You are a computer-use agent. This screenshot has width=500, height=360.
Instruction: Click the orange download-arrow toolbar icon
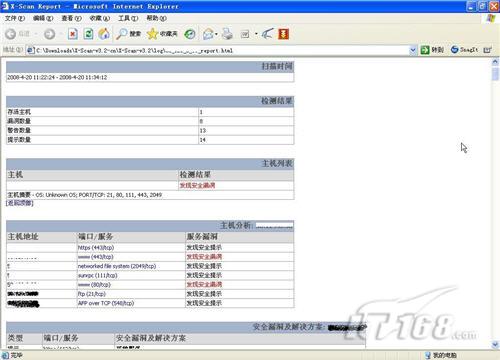coord(283,34)
